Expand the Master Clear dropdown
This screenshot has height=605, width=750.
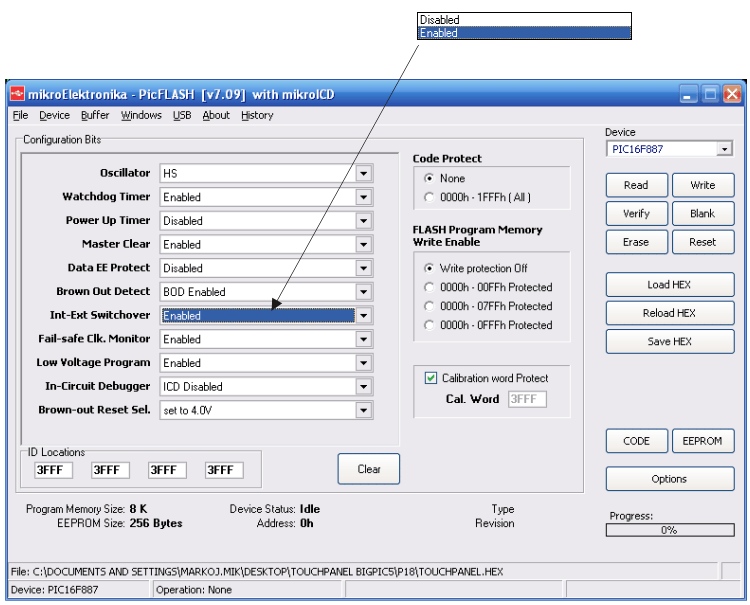point(364,244)
